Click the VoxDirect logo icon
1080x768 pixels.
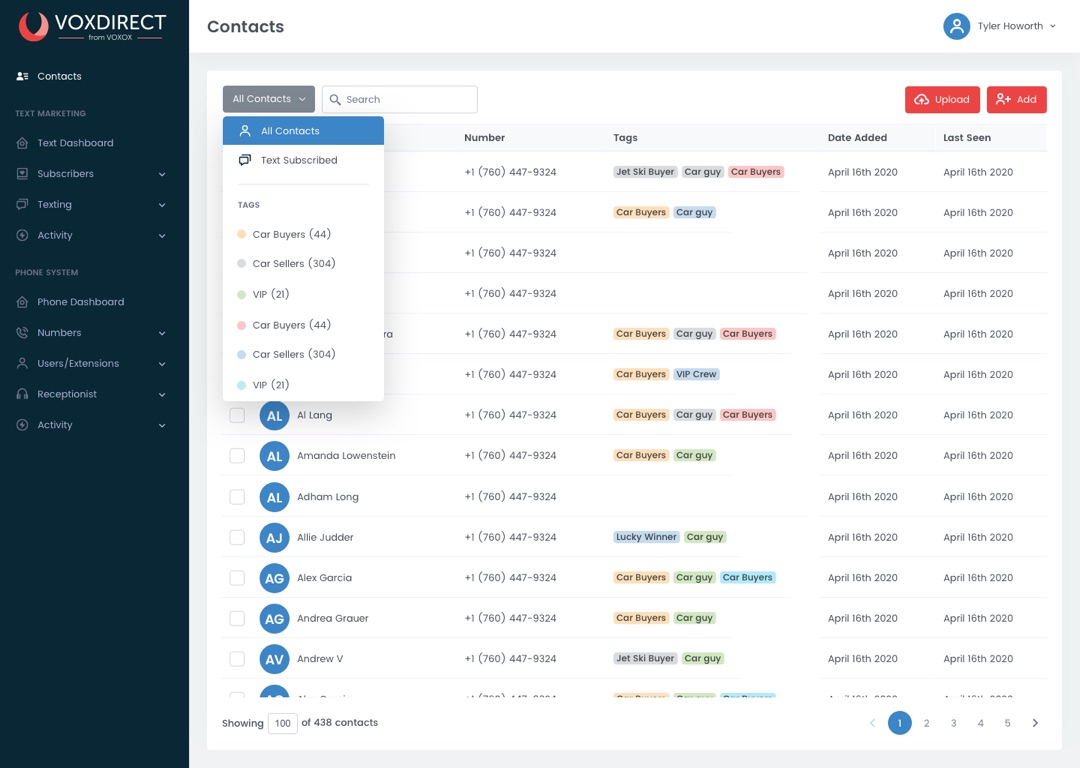point(34,26)
